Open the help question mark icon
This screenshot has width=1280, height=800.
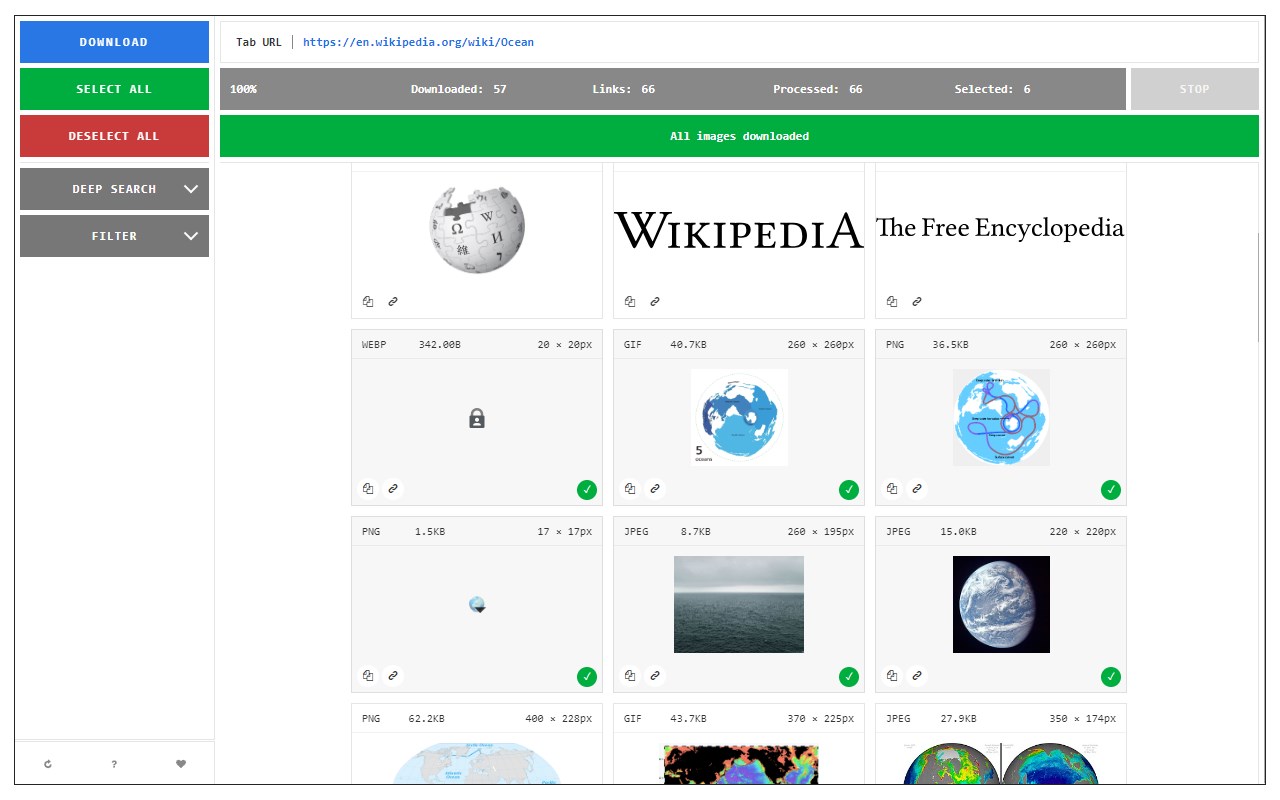point(114,764)
